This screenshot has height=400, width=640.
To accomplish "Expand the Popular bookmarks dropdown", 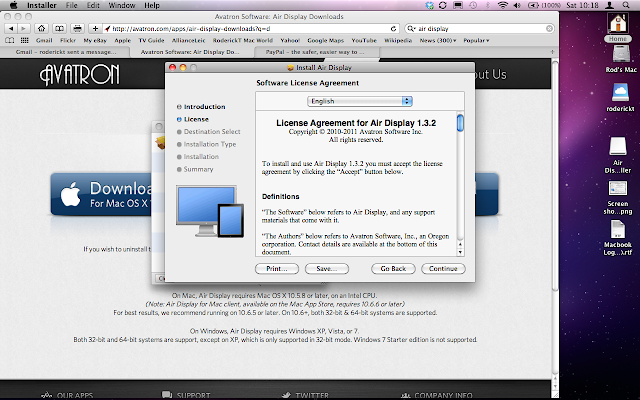I will 476,40.
